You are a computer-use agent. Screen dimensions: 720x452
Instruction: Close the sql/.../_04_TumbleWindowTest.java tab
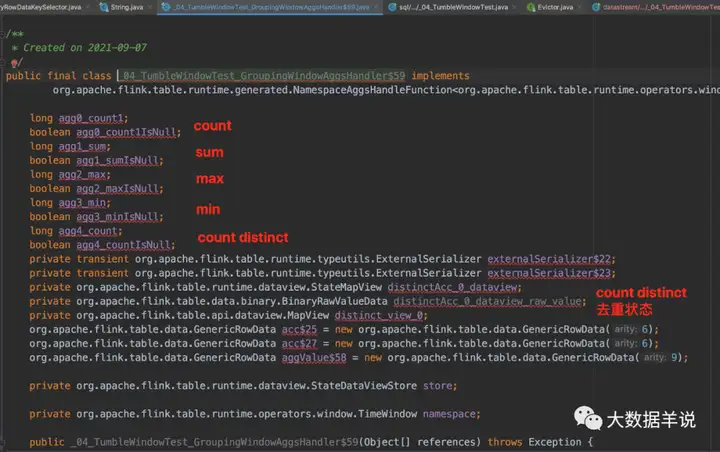tap(514, 7)
